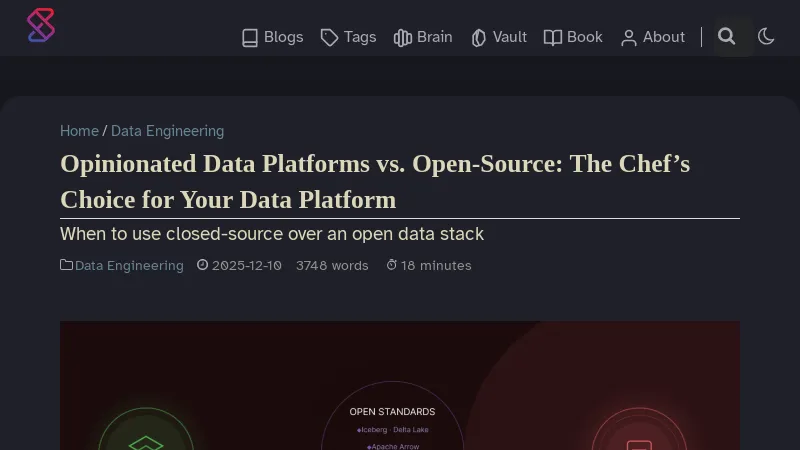Click the article title heading
This screenshot has width=800, height=450.
(375, 181)
